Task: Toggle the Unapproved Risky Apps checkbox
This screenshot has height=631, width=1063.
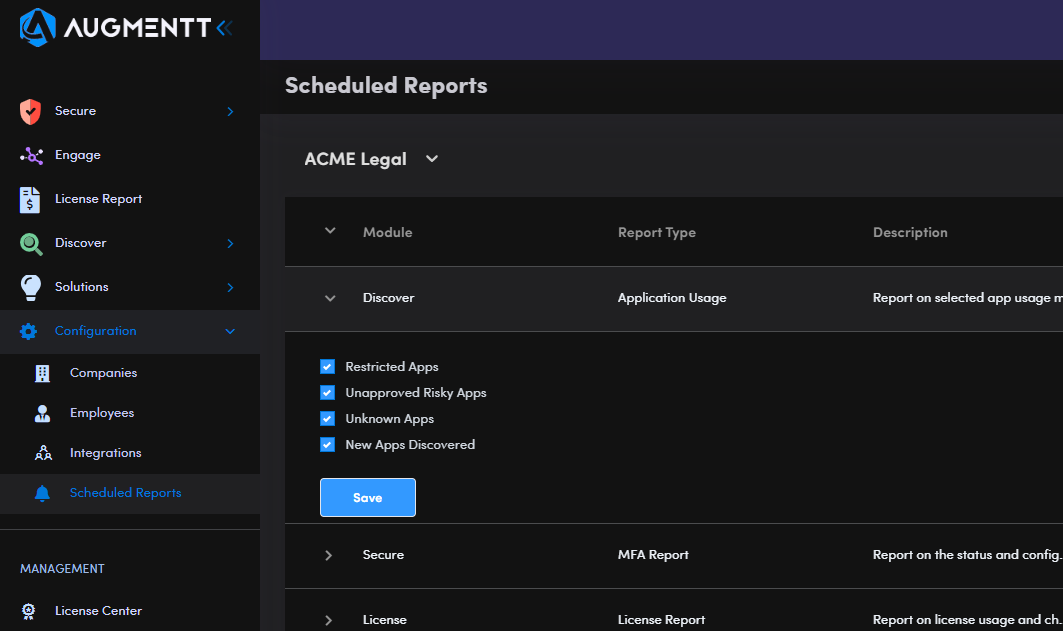Action: 327,393
